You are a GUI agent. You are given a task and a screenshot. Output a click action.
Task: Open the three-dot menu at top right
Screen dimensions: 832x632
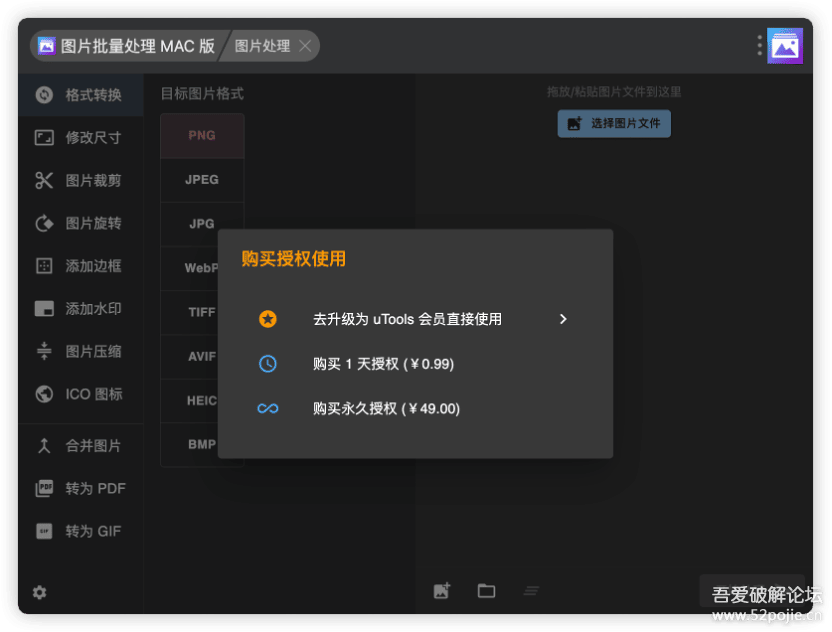[x=759, y=46]
